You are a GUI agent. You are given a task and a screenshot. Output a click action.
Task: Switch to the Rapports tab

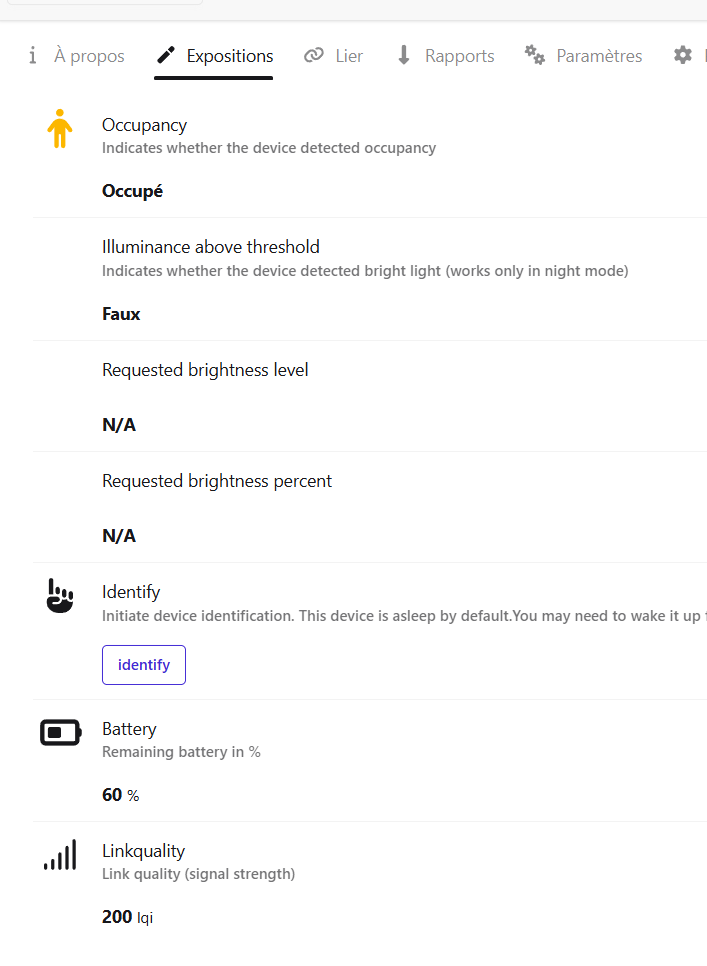tap(459, 56)
